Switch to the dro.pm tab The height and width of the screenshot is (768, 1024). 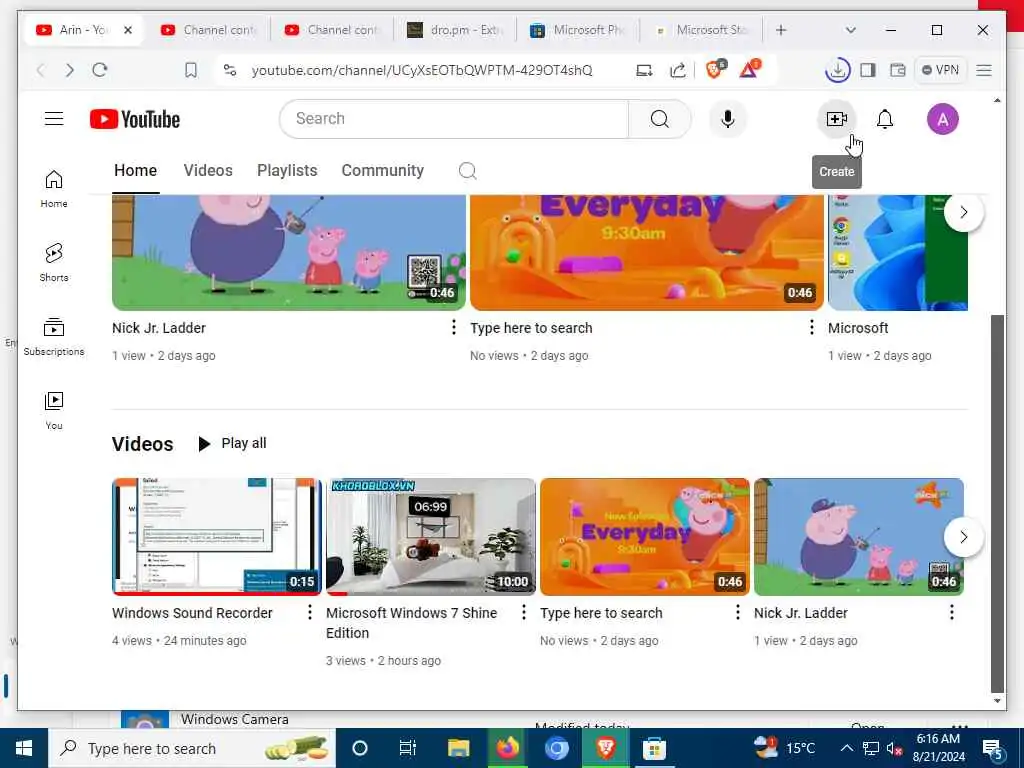456,30
